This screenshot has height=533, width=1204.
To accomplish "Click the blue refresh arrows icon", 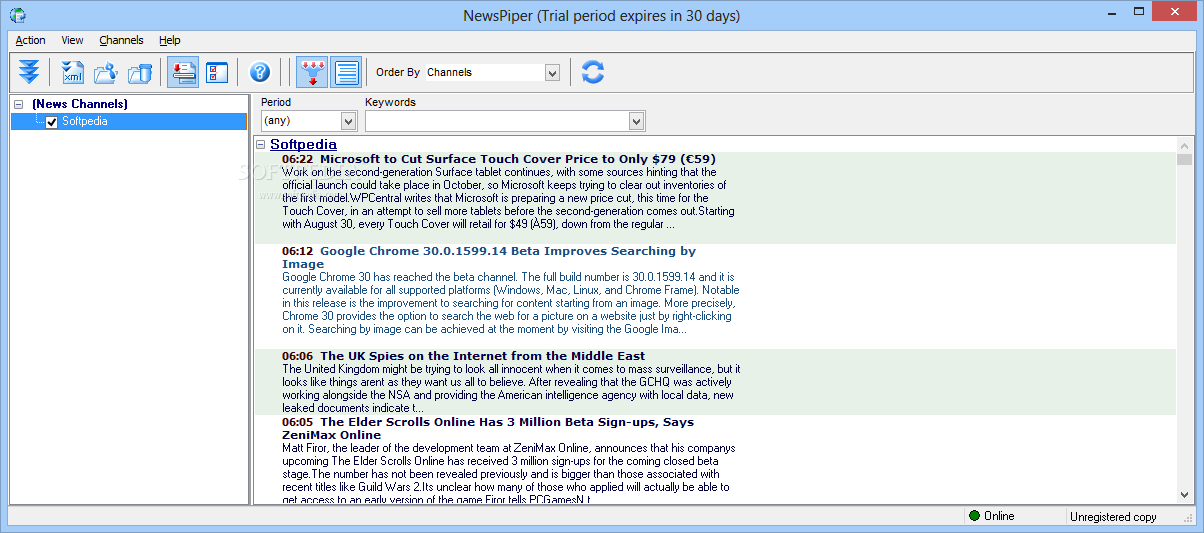I will (x=593, y=72).
